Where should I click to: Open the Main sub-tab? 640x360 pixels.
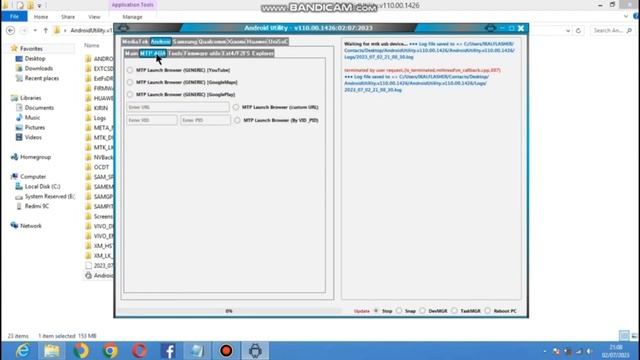coord(131,53)
